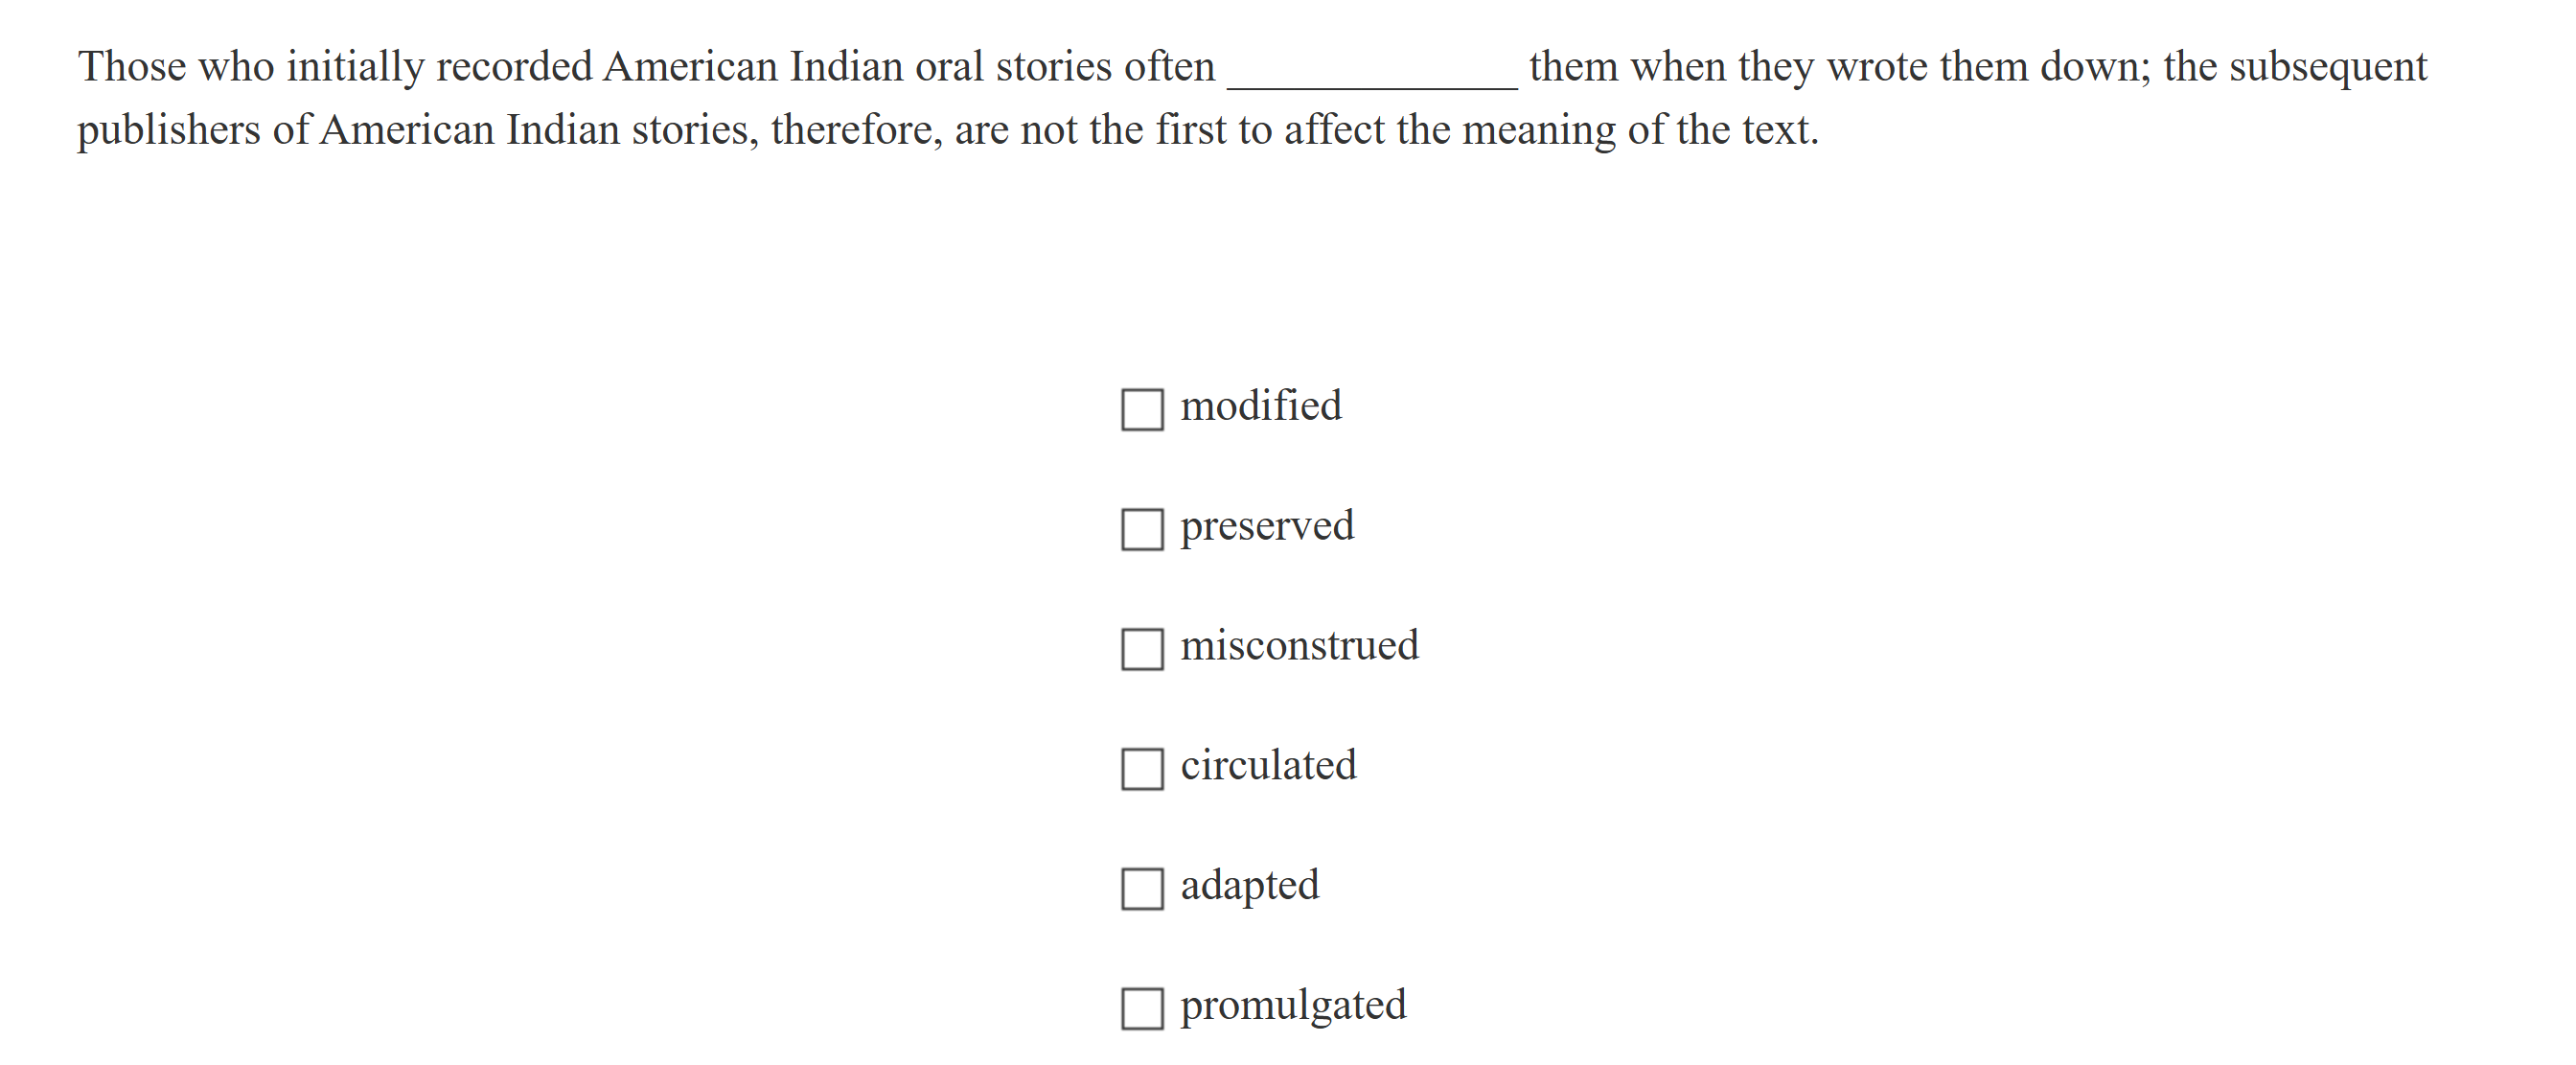The image size is (2576, 1065).
Task: Select the answer option labeled 'modified'
Action: click(1260, 406)
